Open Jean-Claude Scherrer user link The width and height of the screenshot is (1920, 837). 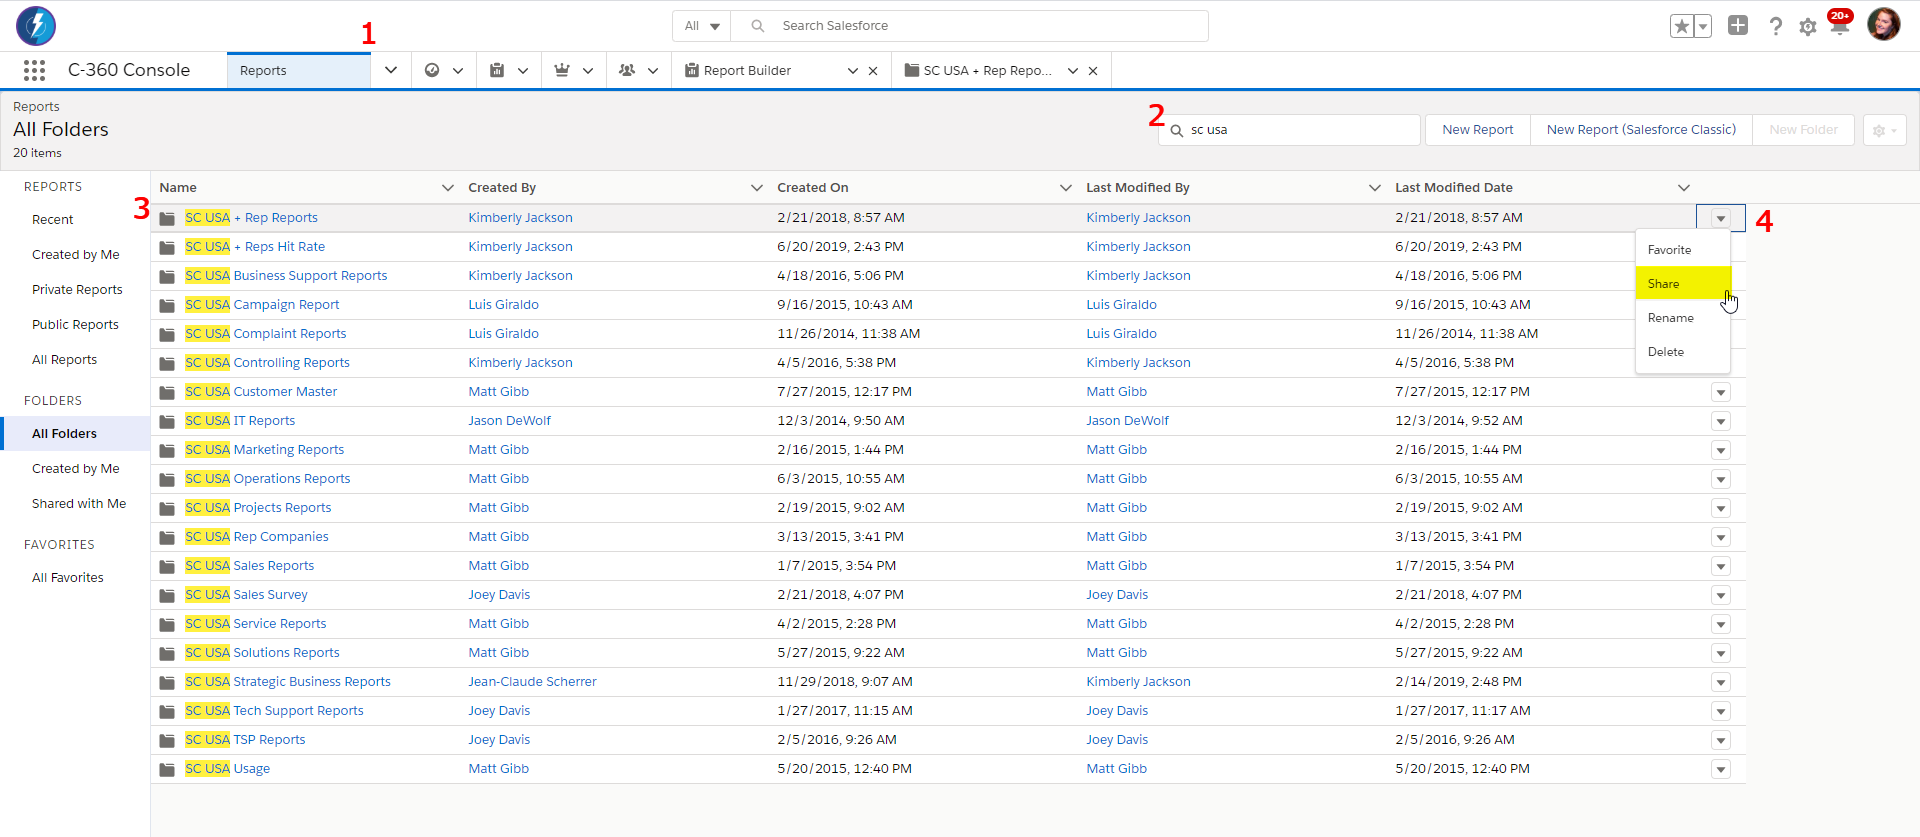click(x=532, y=682)
